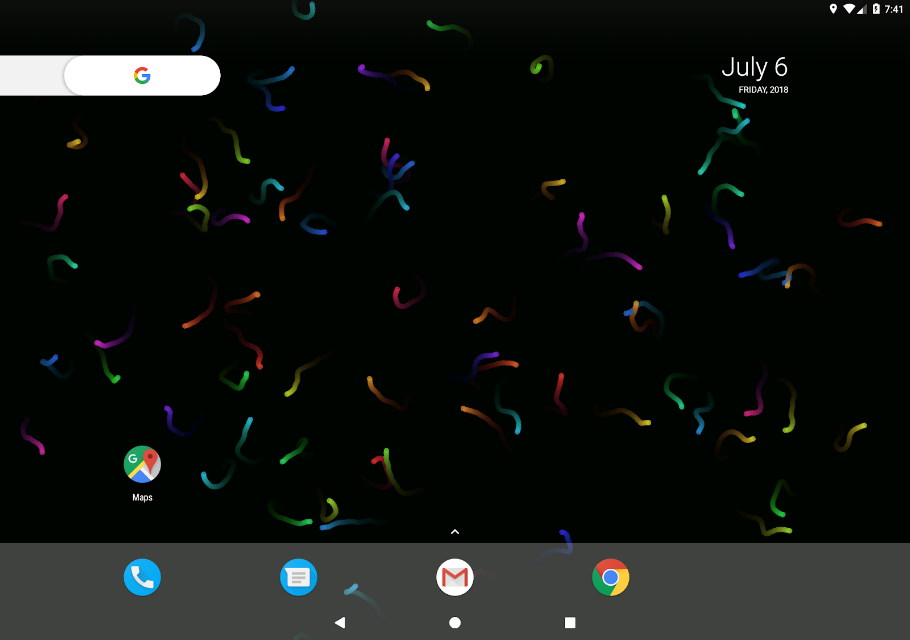This screenshot has width=910, height=640.
Task: Tap the back navigation triangle
Action: coord(340,623)
